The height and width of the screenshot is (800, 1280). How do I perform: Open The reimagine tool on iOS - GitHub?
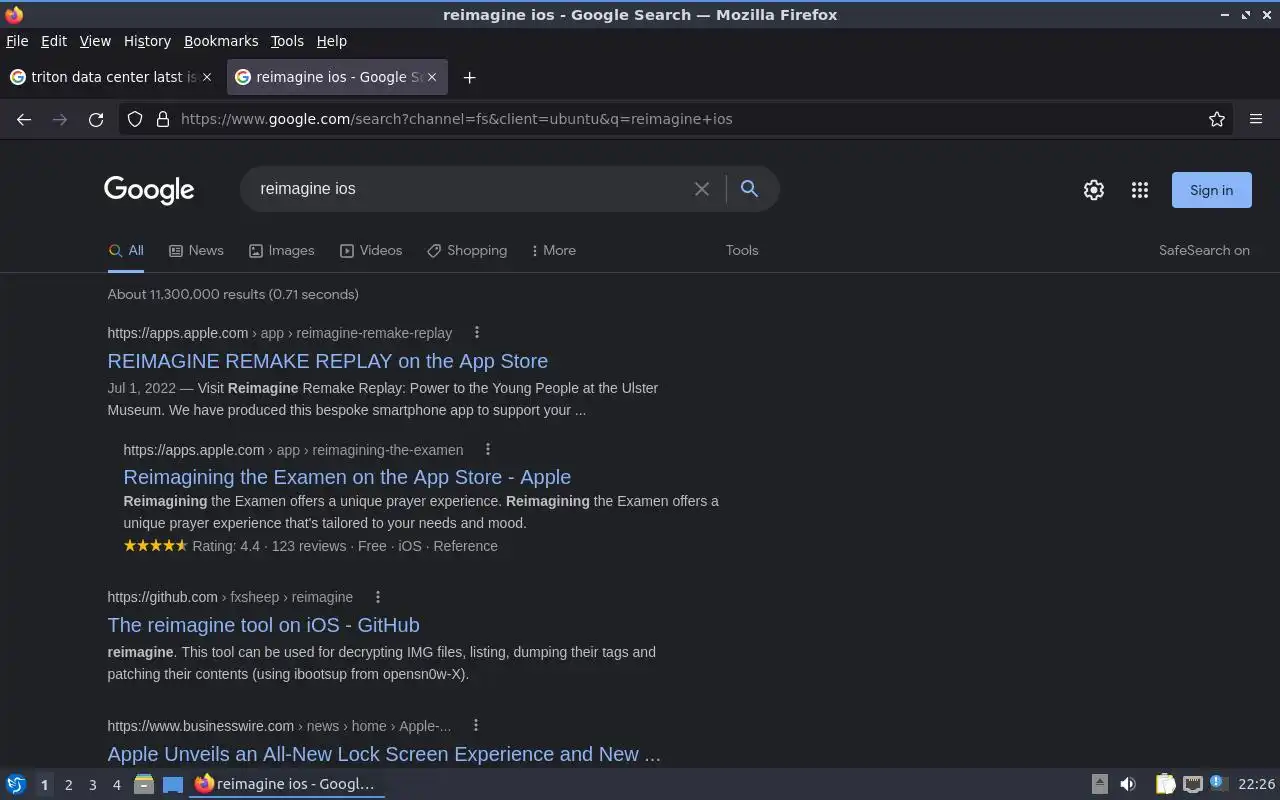coord(263,625)
